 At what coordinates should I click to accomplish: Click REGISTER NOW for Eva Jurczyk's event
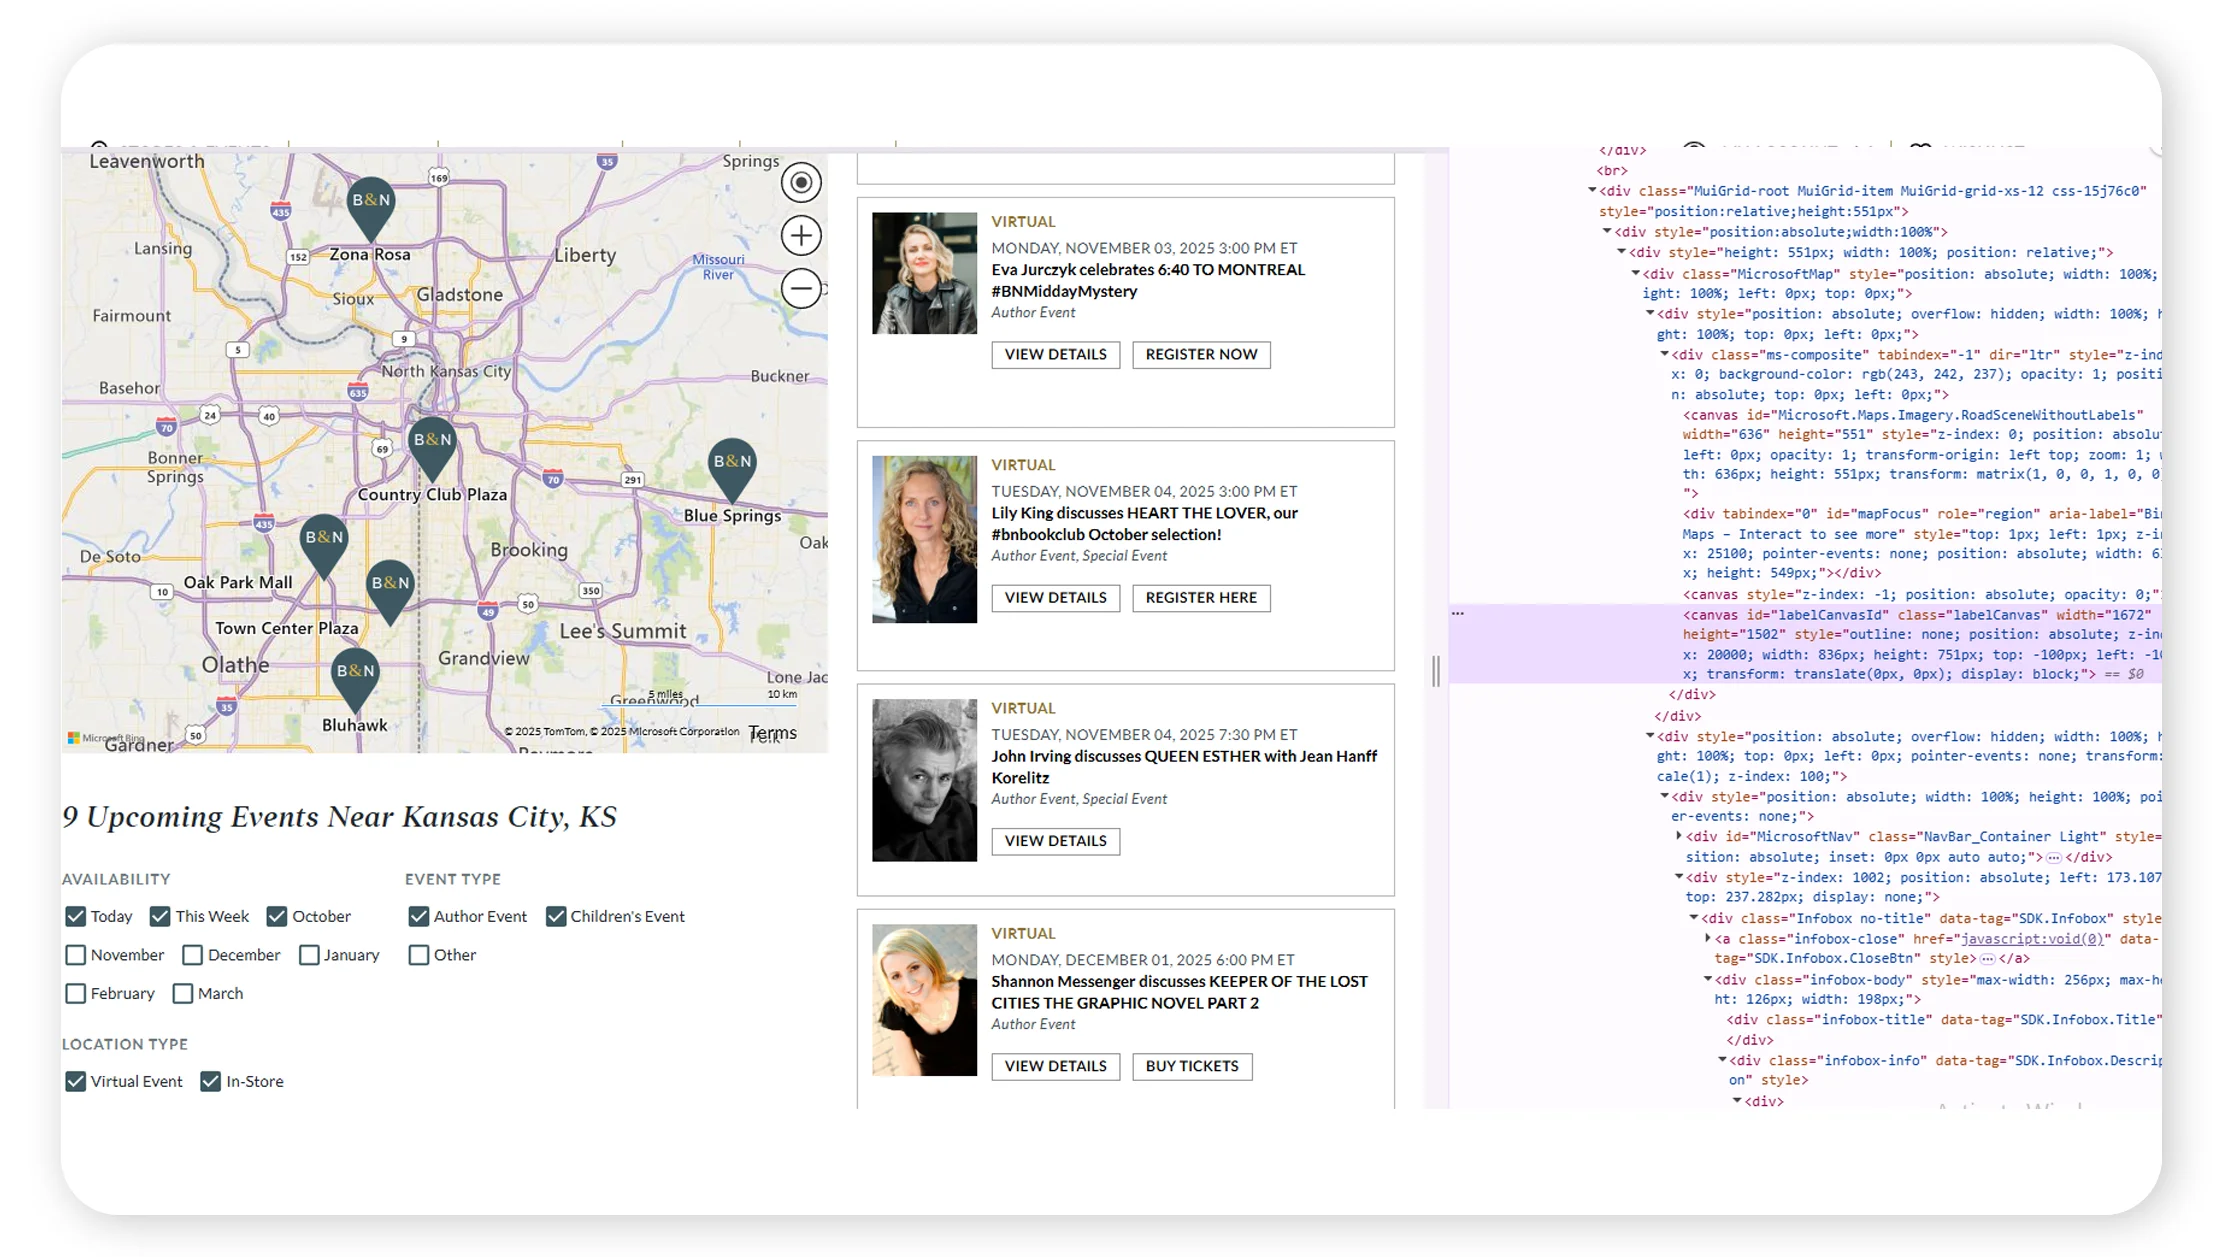click(x=1200, y=354)
